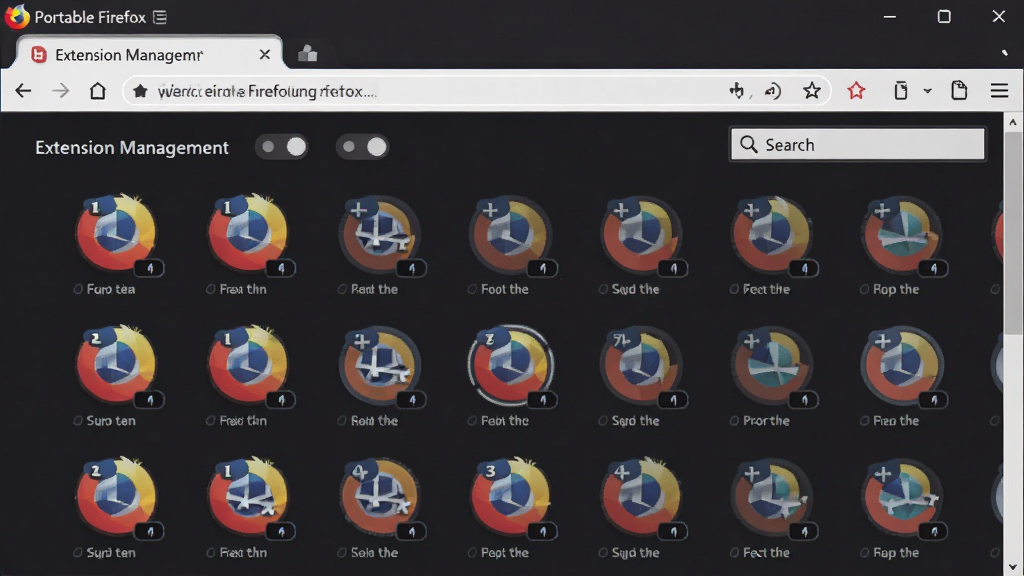Open the 'Rop the' extension icon
This screenshot has height=576, width=1024.
pos(902,234)
